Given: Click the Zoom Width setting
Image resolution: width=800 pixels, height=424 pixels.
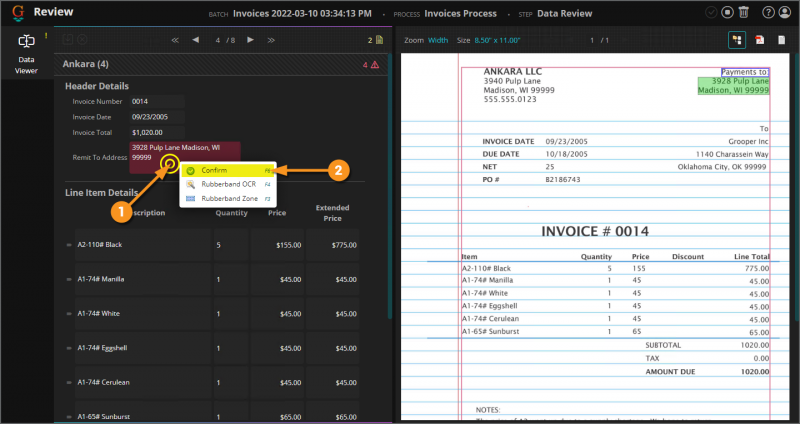Looking at the screenshot, I should coord(438,40).
